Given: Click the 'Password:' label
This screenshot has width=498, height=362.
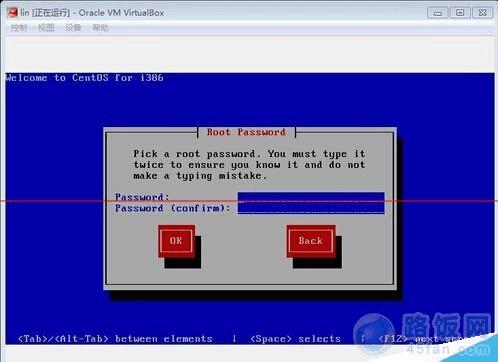Looking at the screenshot, I should pos(142,197).
